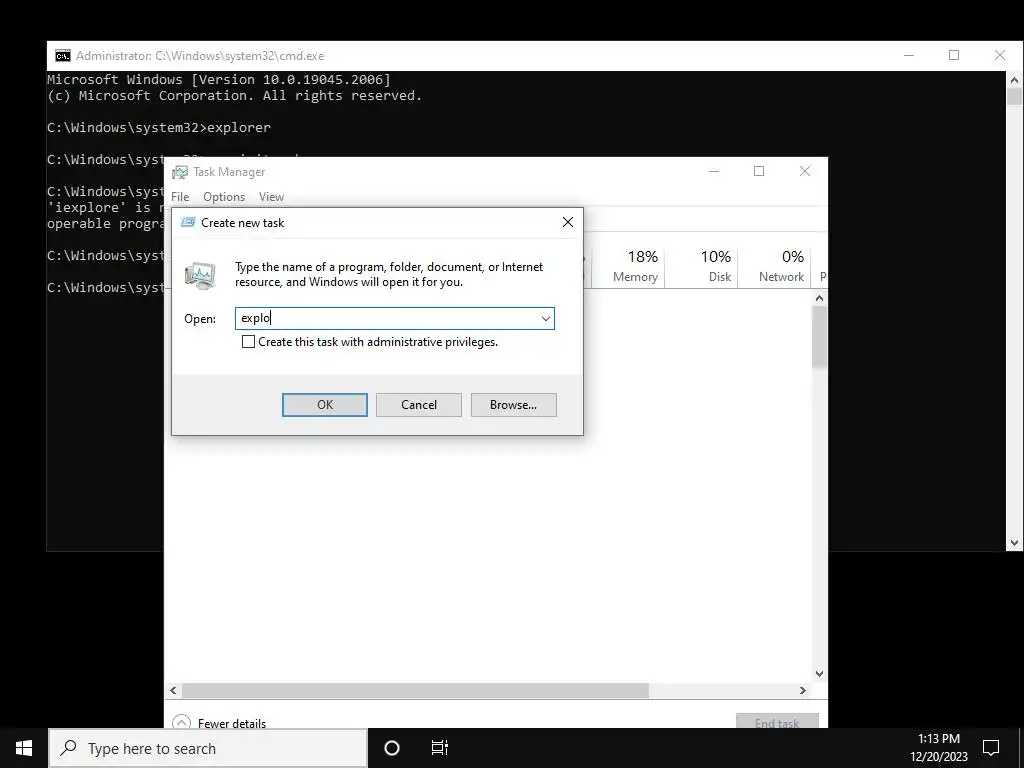
Task: Click the End task button
Action: (776, 723)
